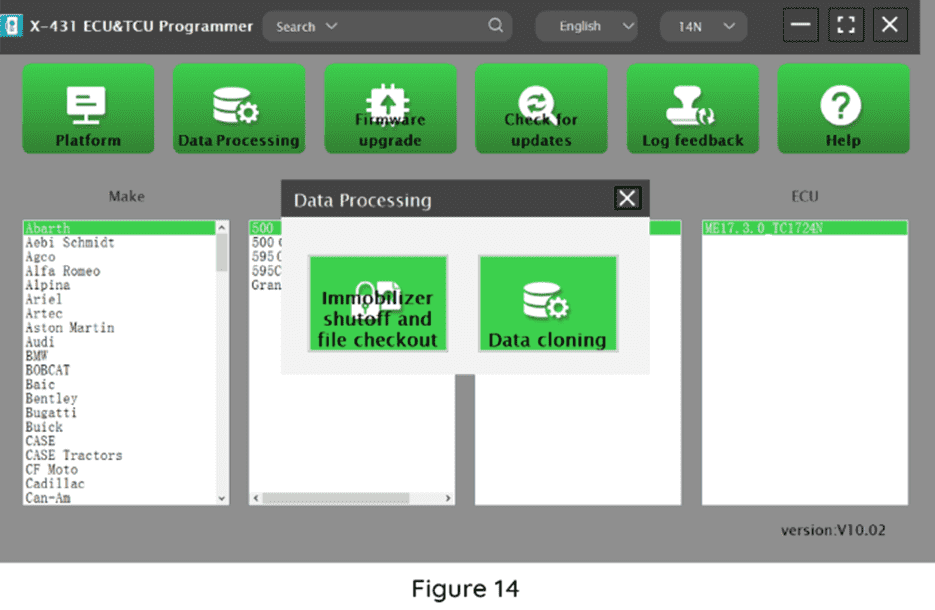Screen dimensions: 935x610
Task: Select Can-Am in Make list
Action: click(119, 497)
